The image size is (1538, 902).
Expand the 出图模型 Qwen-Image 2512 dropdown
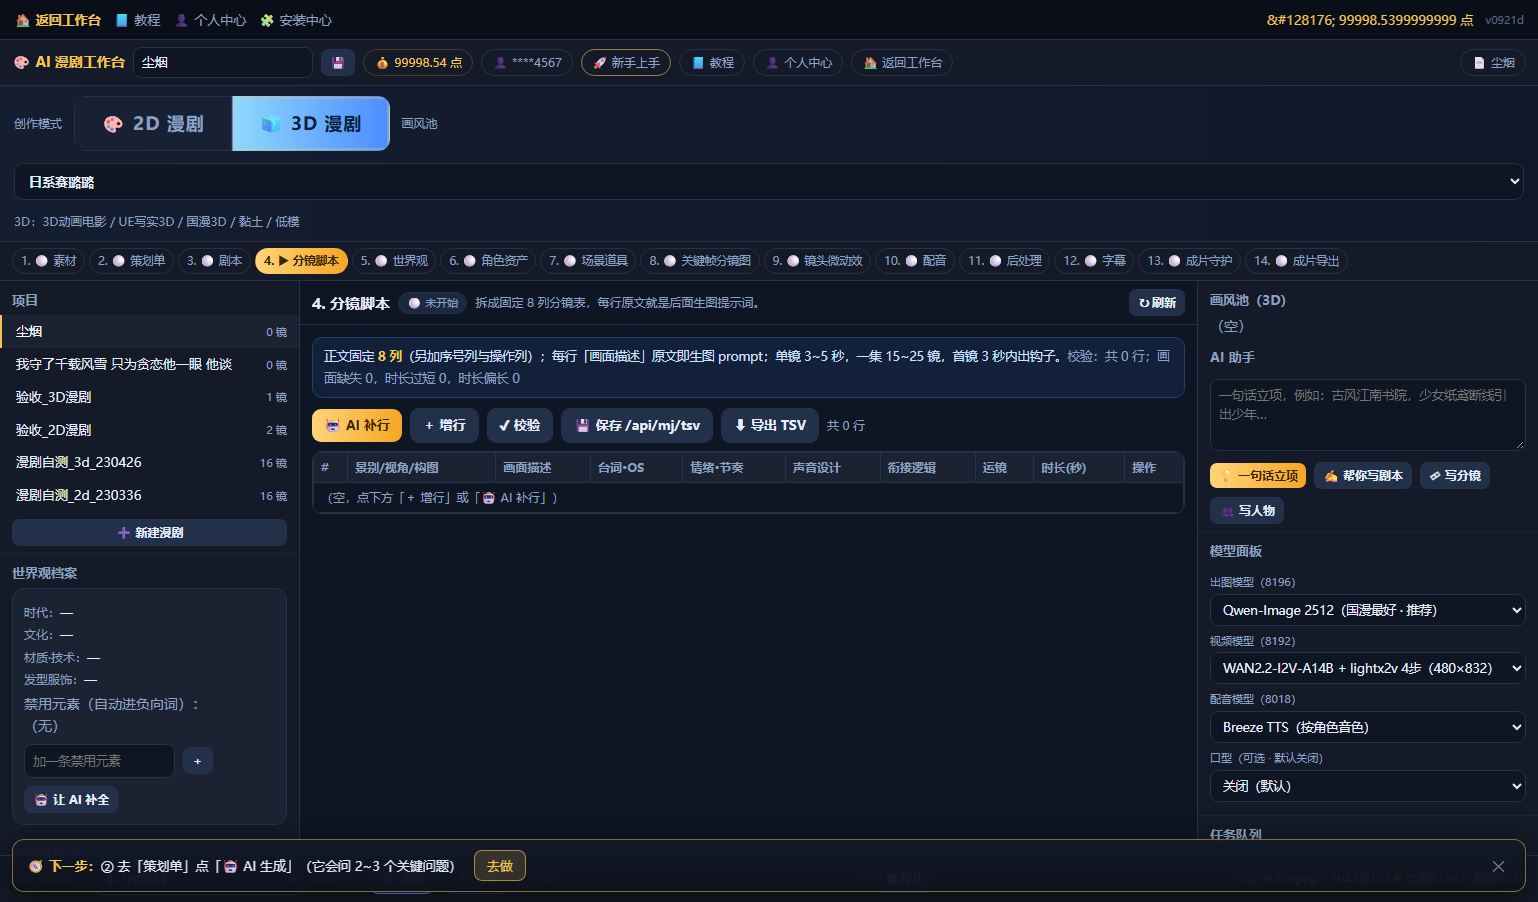pos(1367,610)
